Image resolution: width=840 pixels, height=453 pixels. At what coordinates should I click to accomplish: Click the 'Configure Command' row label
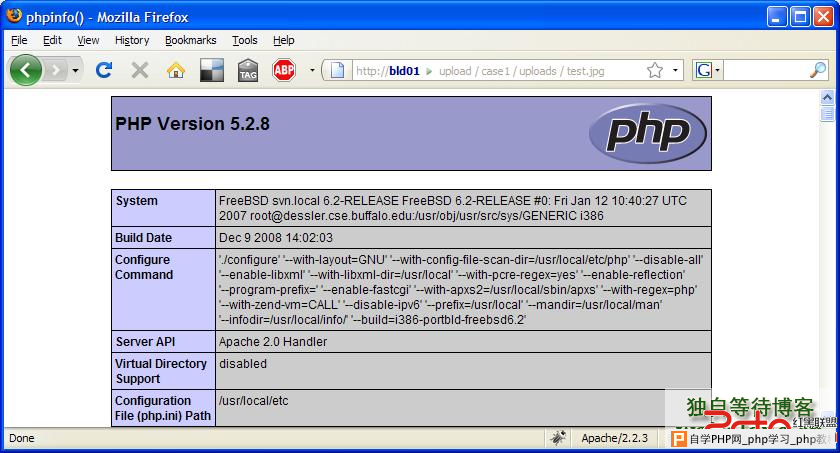pyautogui.click(x=144, y=267)
